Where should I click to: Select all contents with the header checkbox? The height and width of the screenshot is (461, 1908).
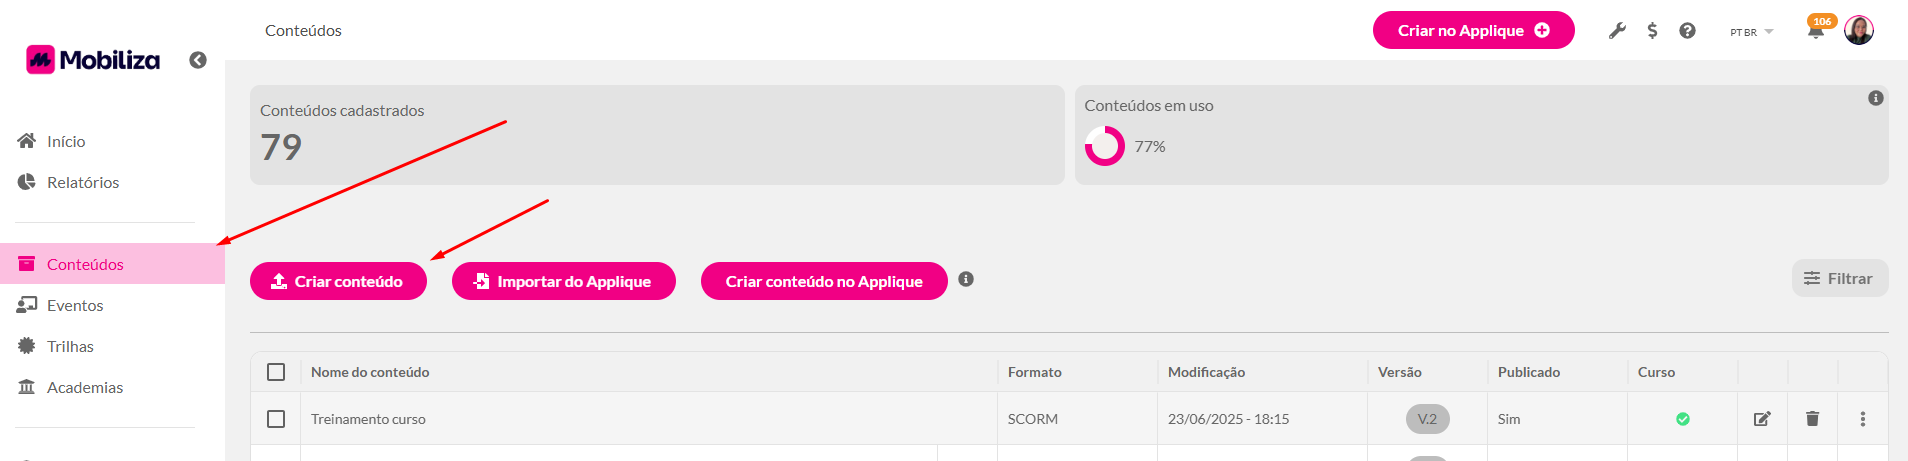pos(276,372)
